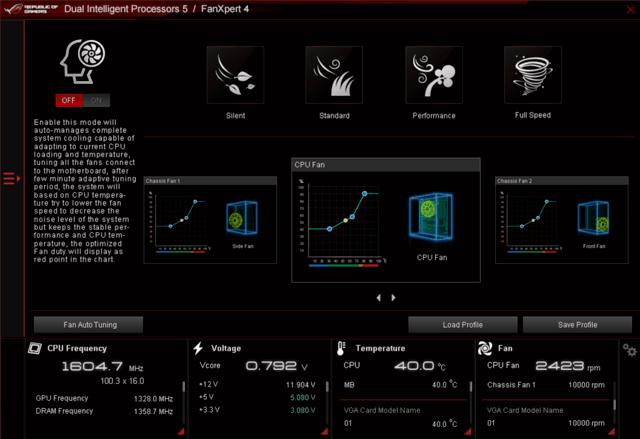Click the AI fan head icon
This screenshot has width=640, height=439.
point(82,61)
